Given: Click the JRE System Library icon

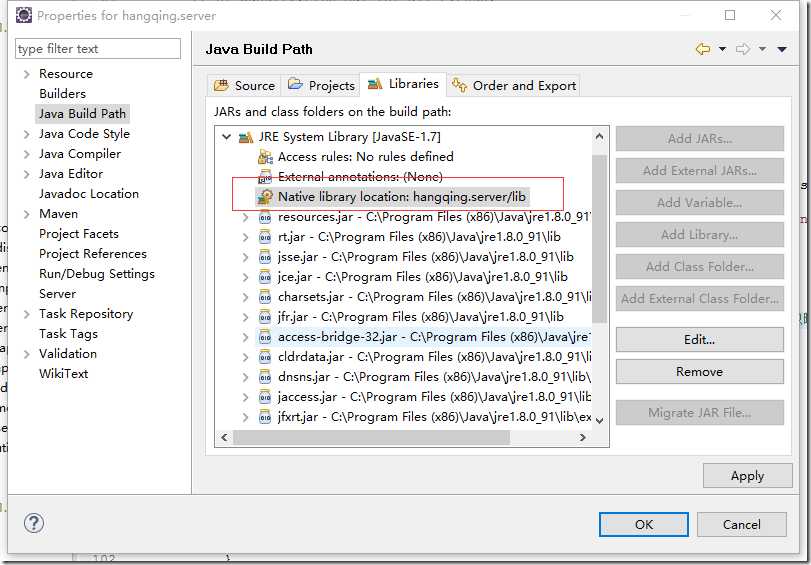Looking at the screenshot, I should (246, 137).
